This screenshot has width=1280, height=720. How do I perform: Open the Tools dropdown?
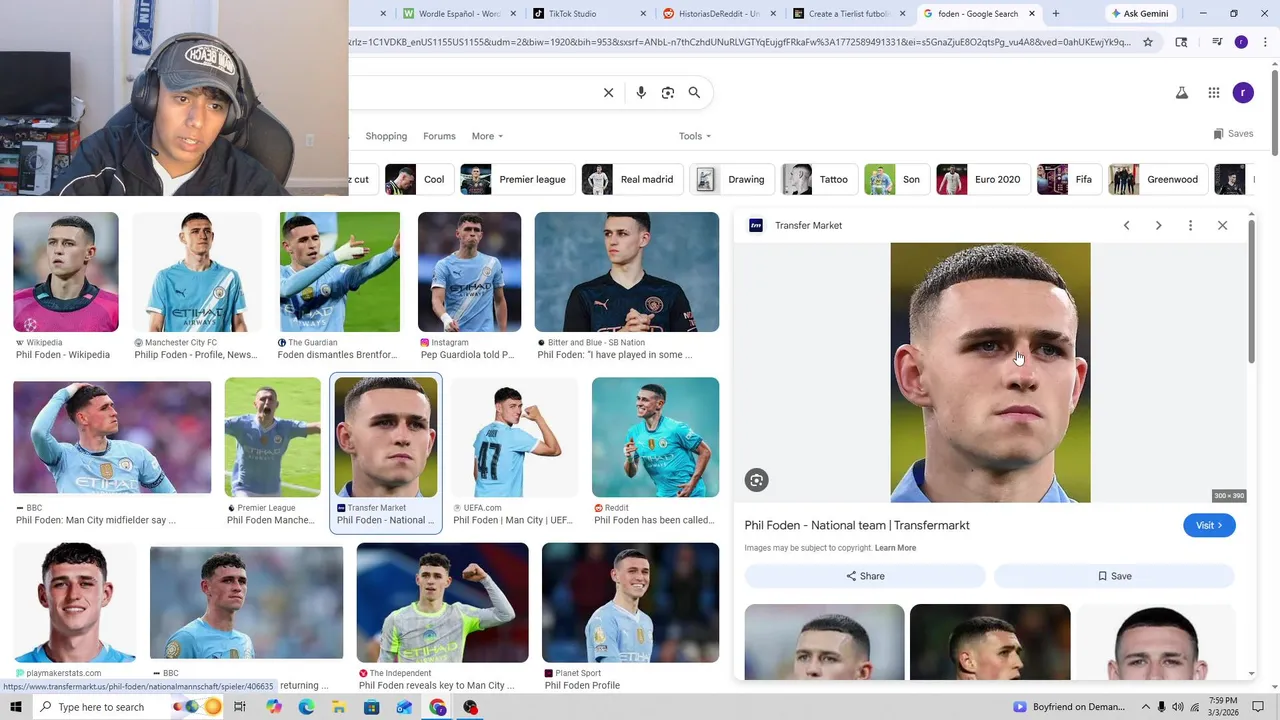click(x=695, y=136)
